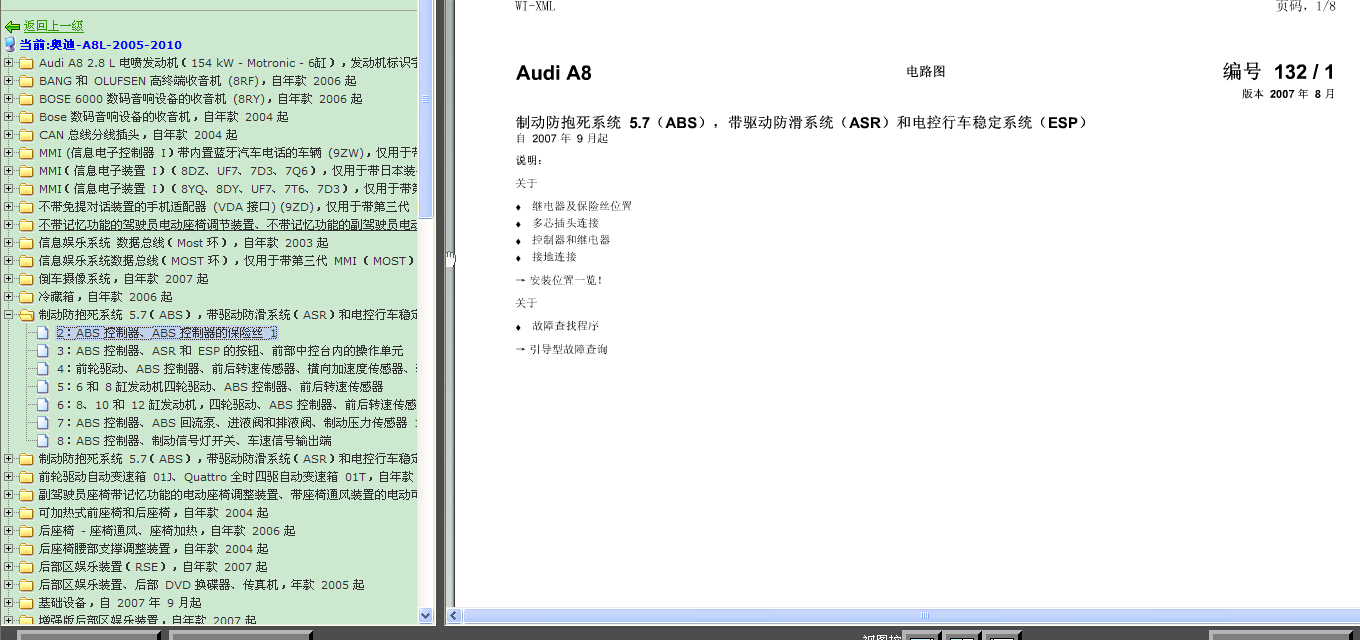Click the database icon beside 当前:奥迪-A8L-2005-2010
The image size is (1360, 640).
[10, 45]
